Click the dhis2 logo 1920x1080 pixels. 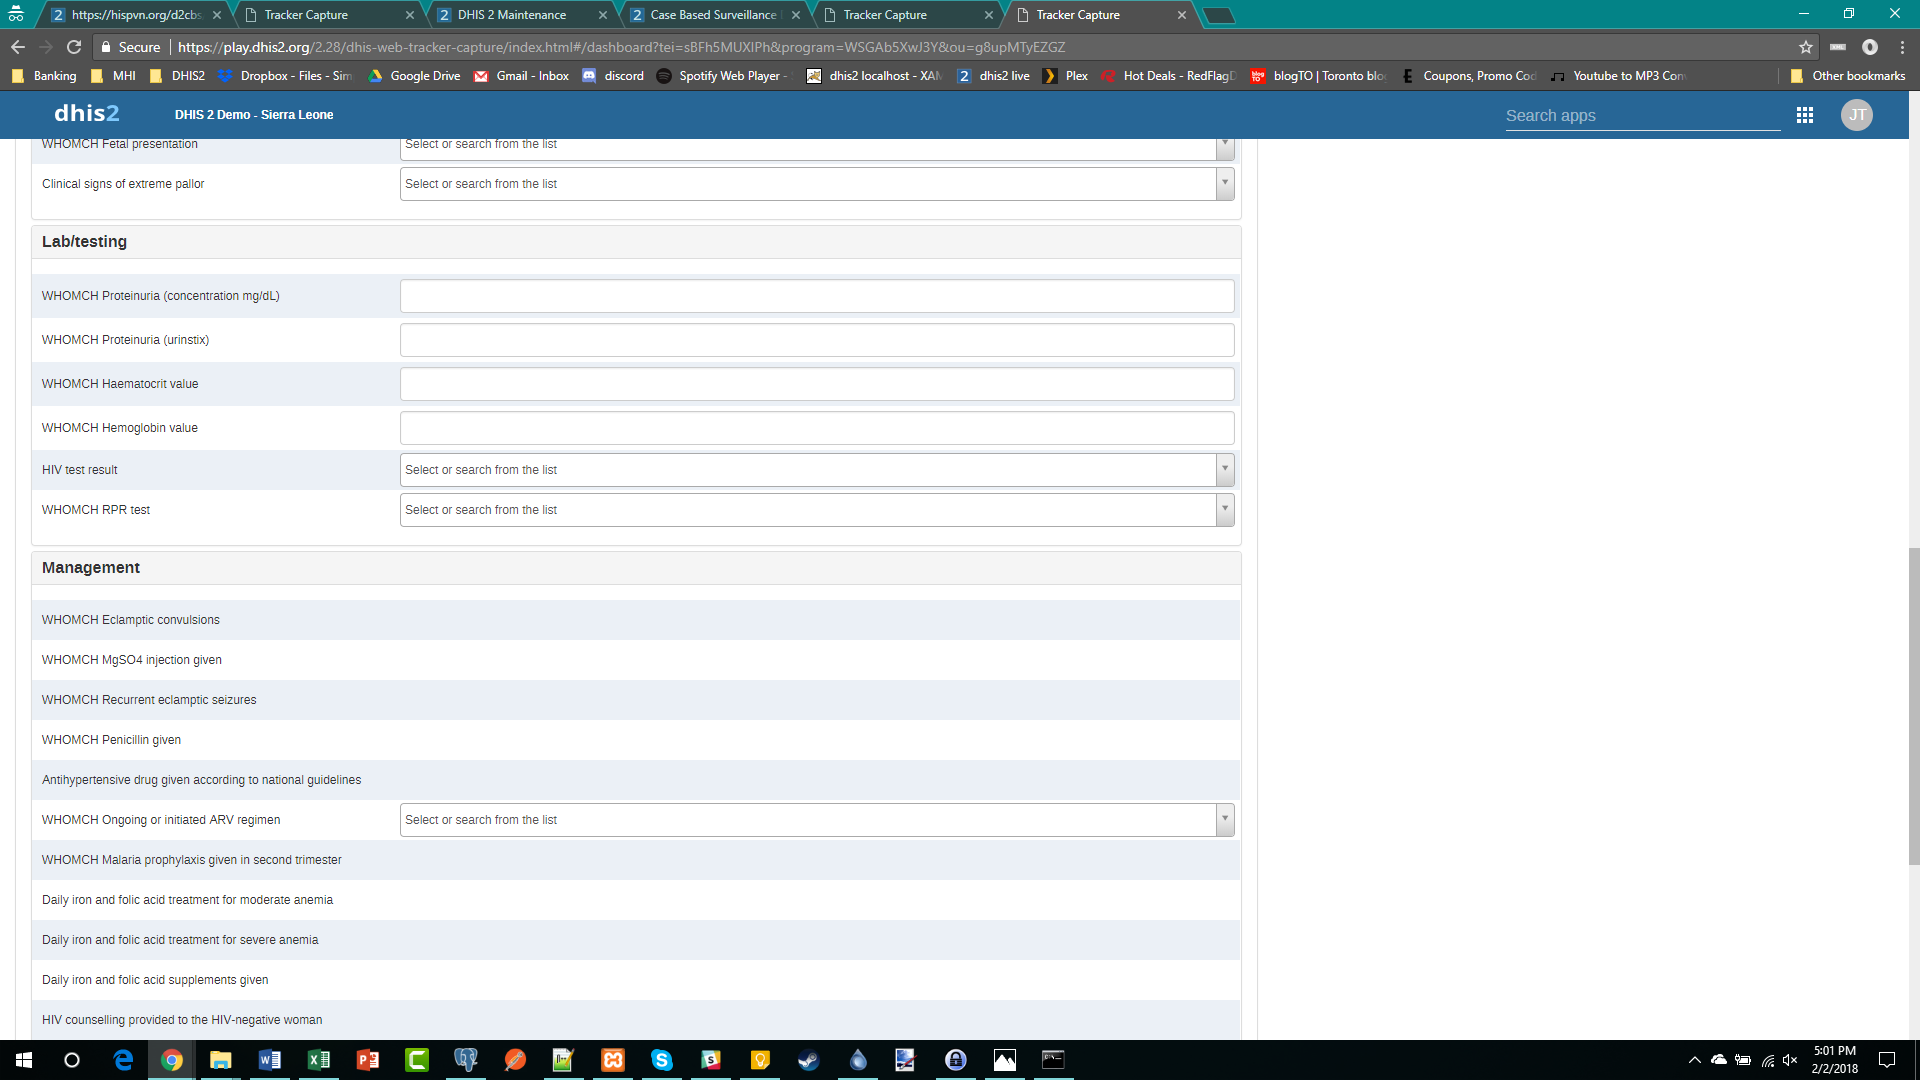86,114
